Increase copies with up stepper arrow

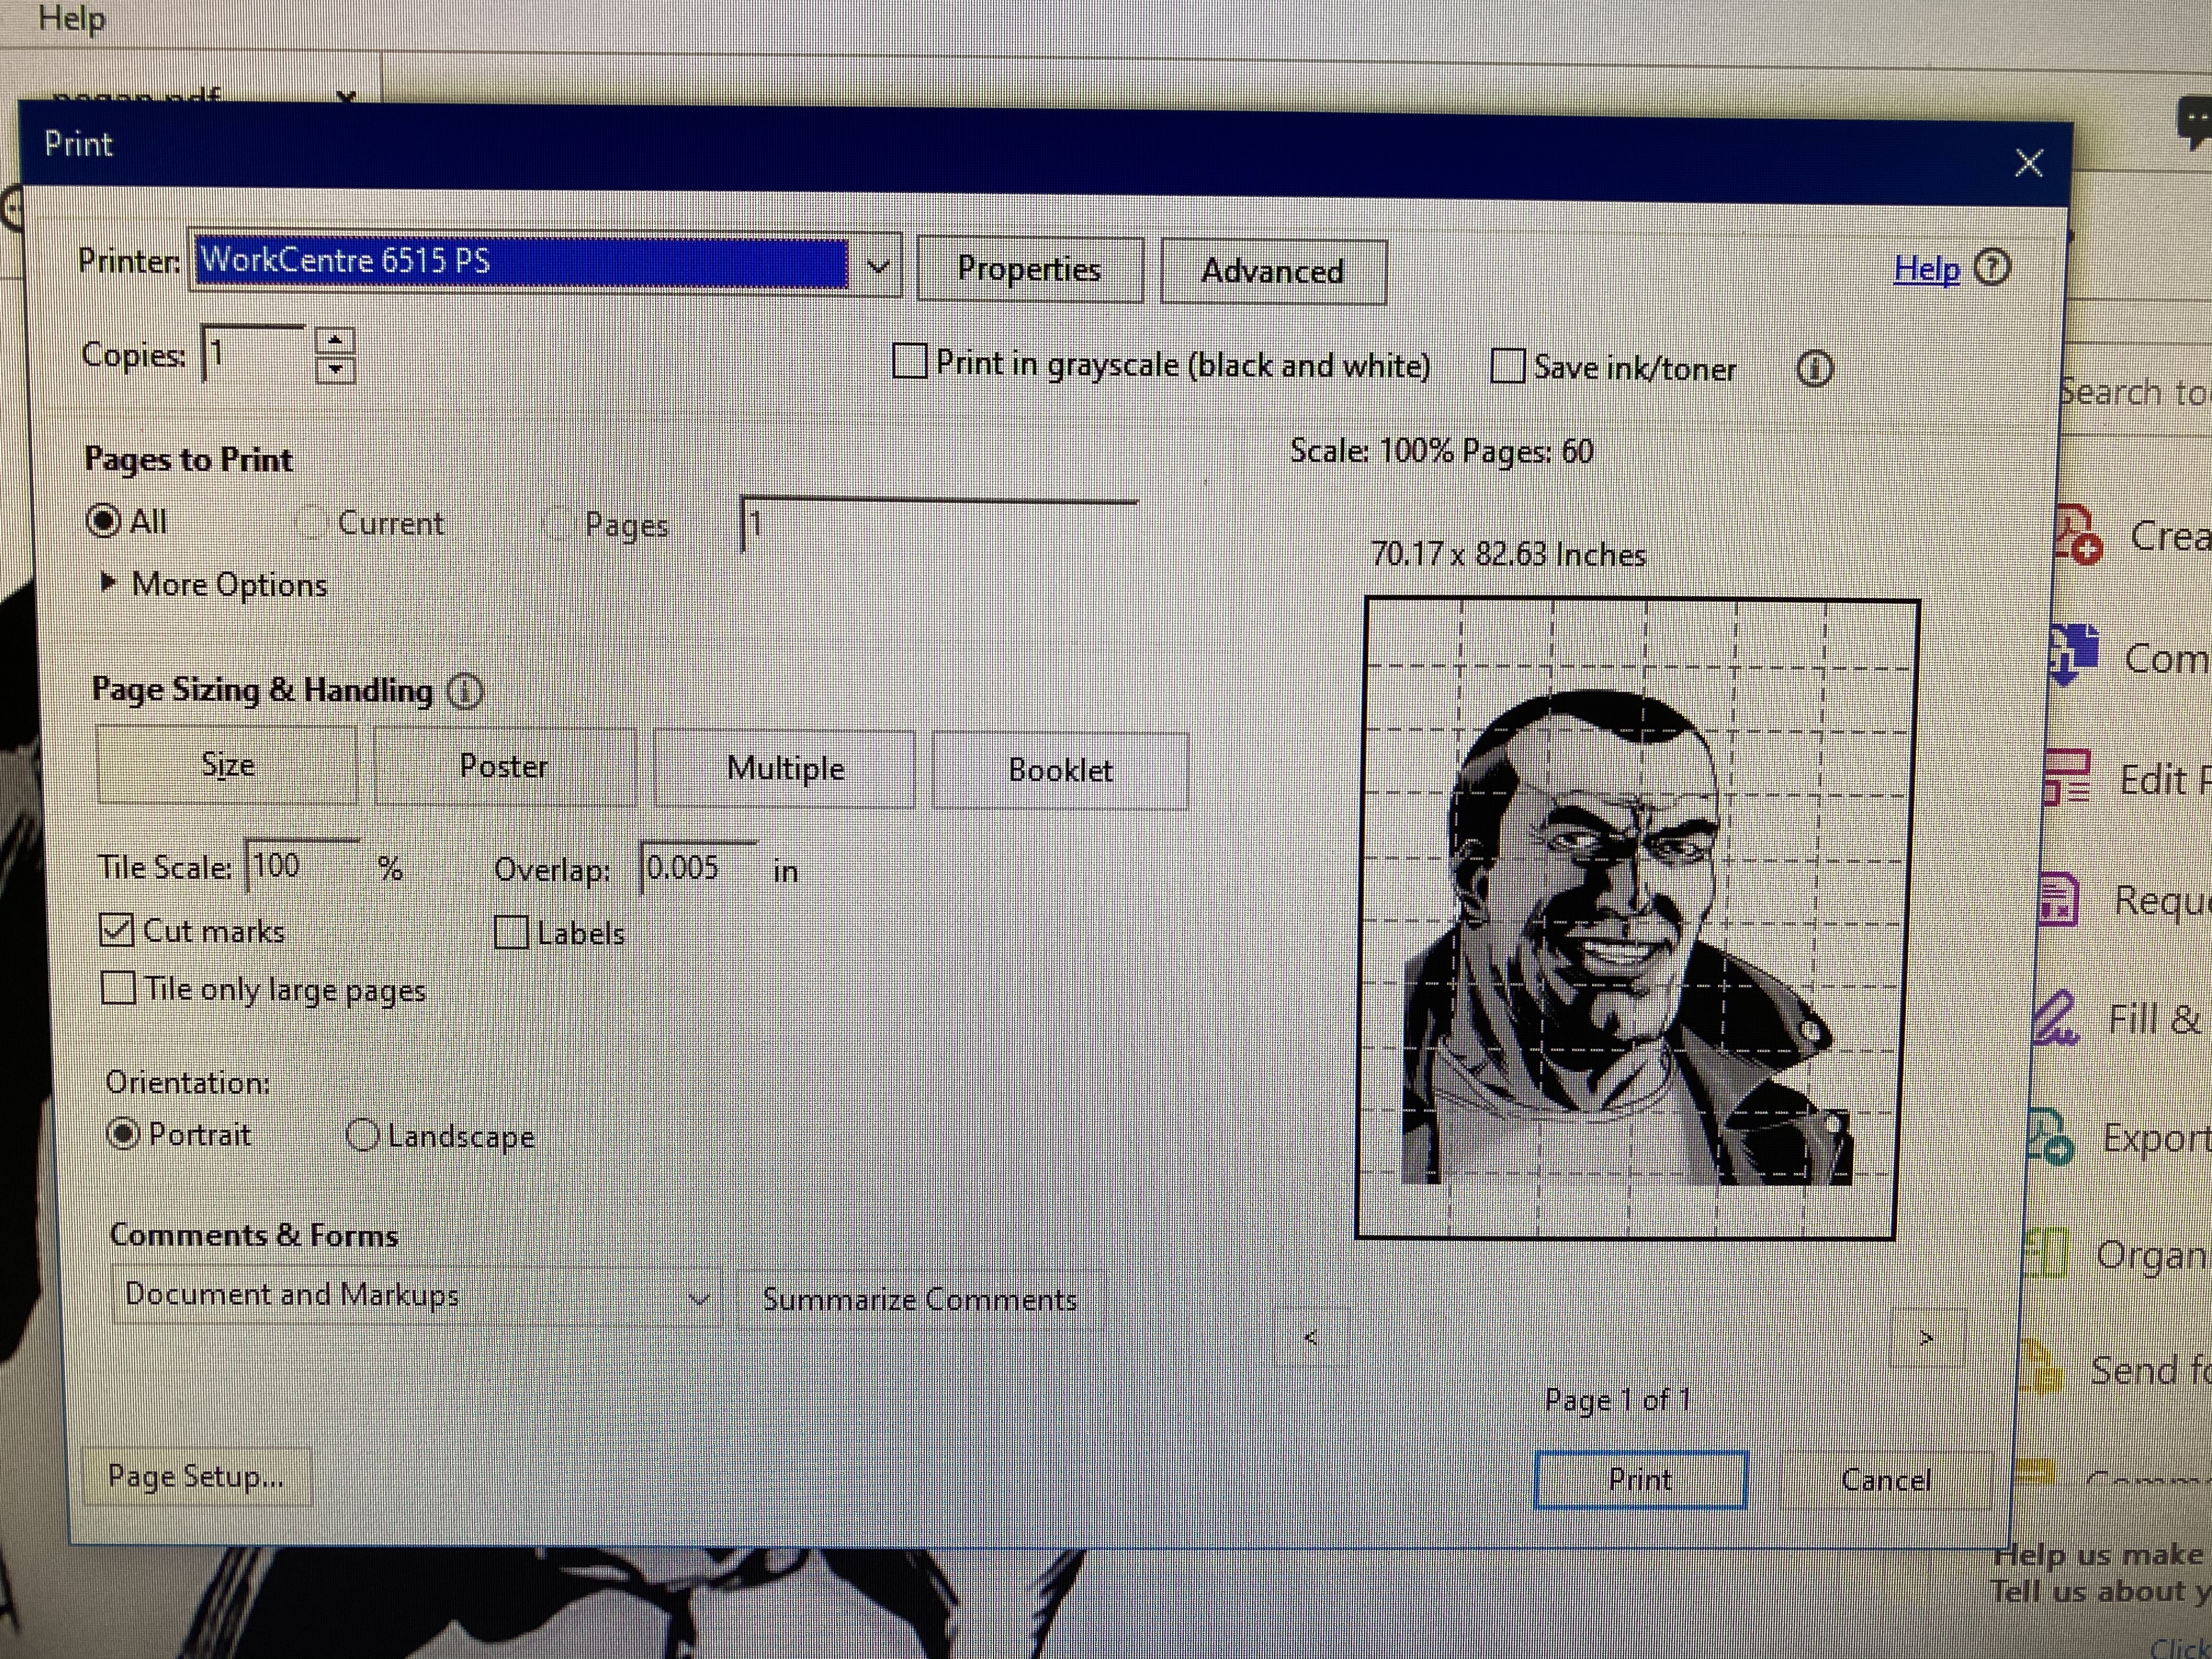335,340
